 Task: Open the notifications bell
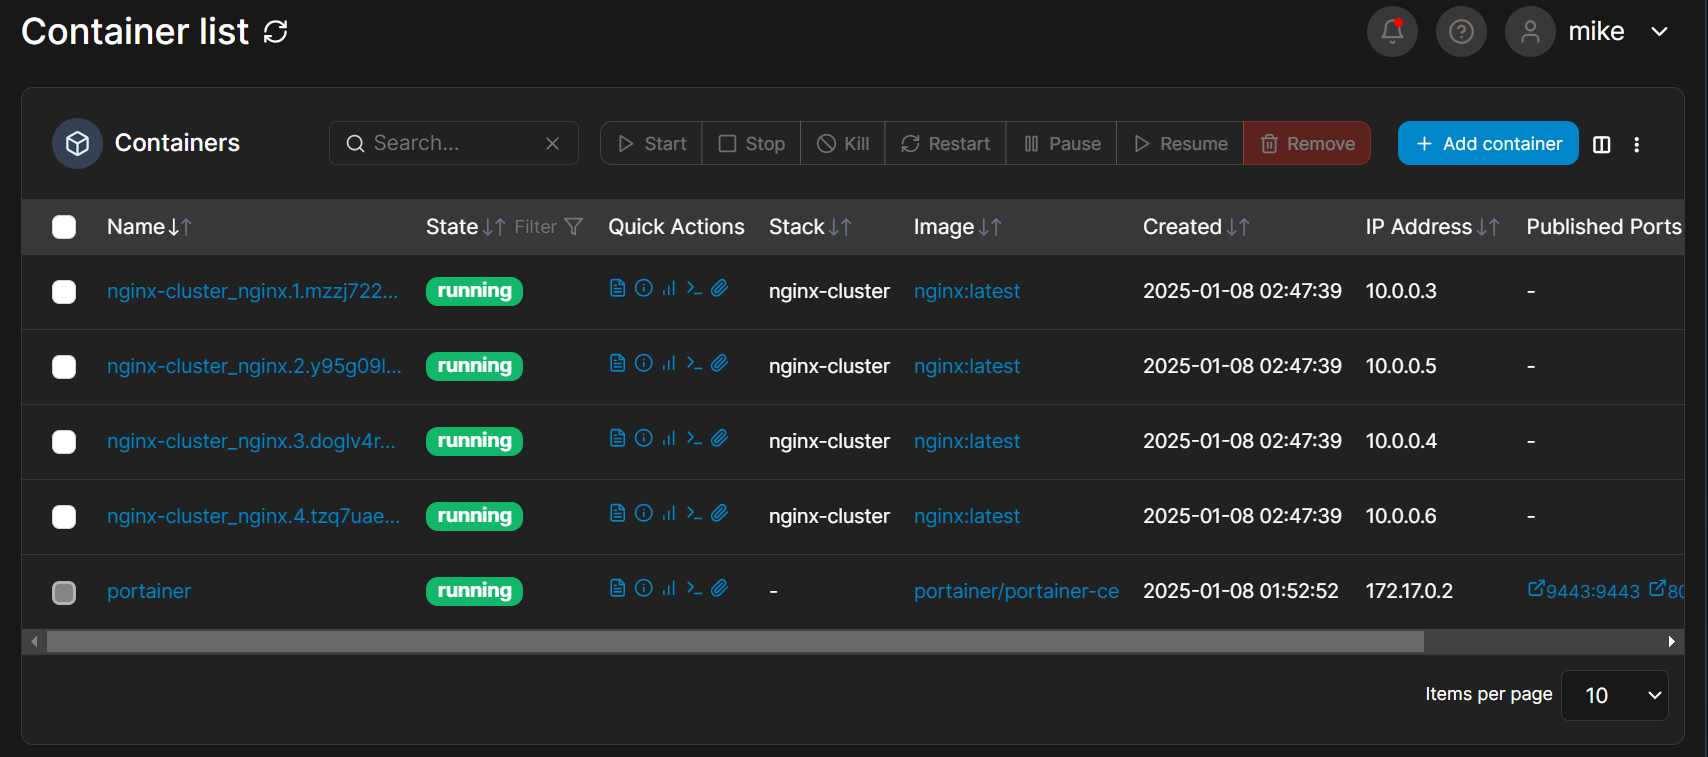[1392, 32]
